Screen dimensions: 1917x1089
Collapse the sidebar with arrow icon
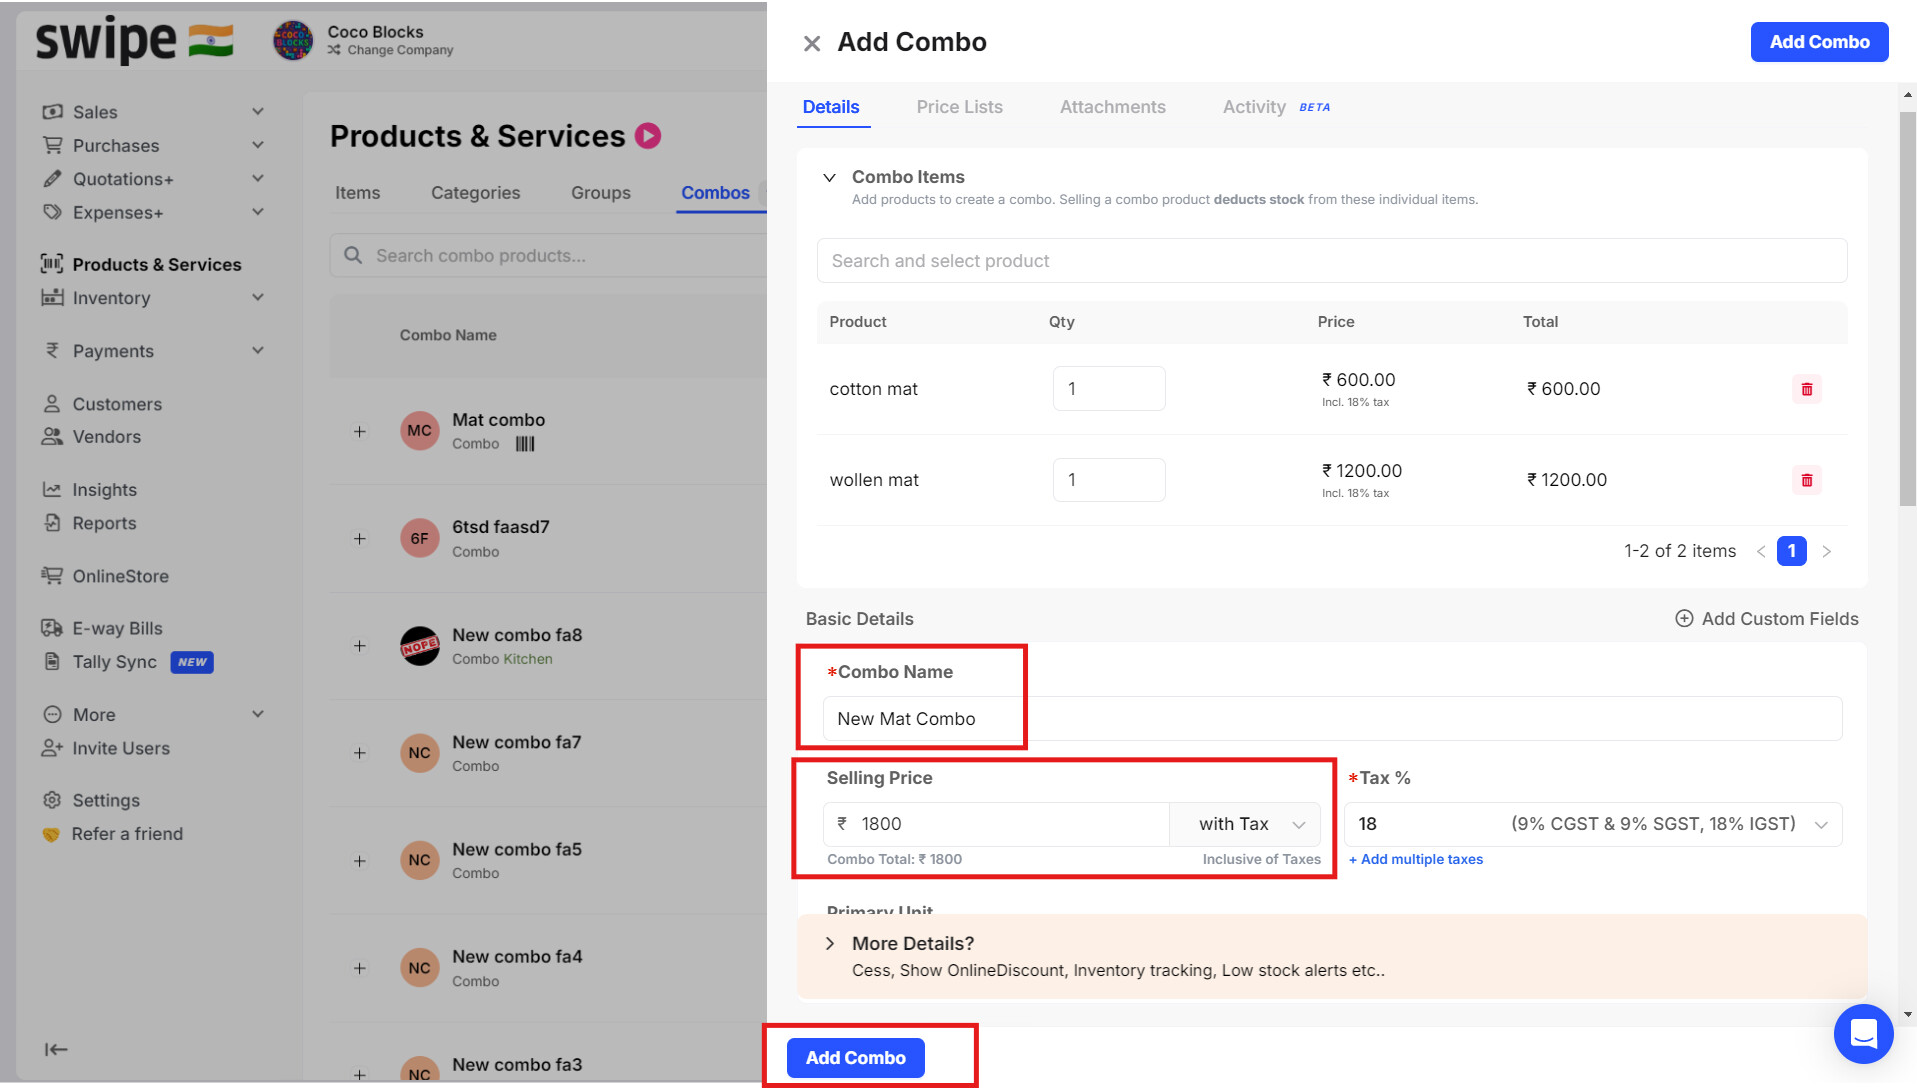click(x=56, y=1049)
